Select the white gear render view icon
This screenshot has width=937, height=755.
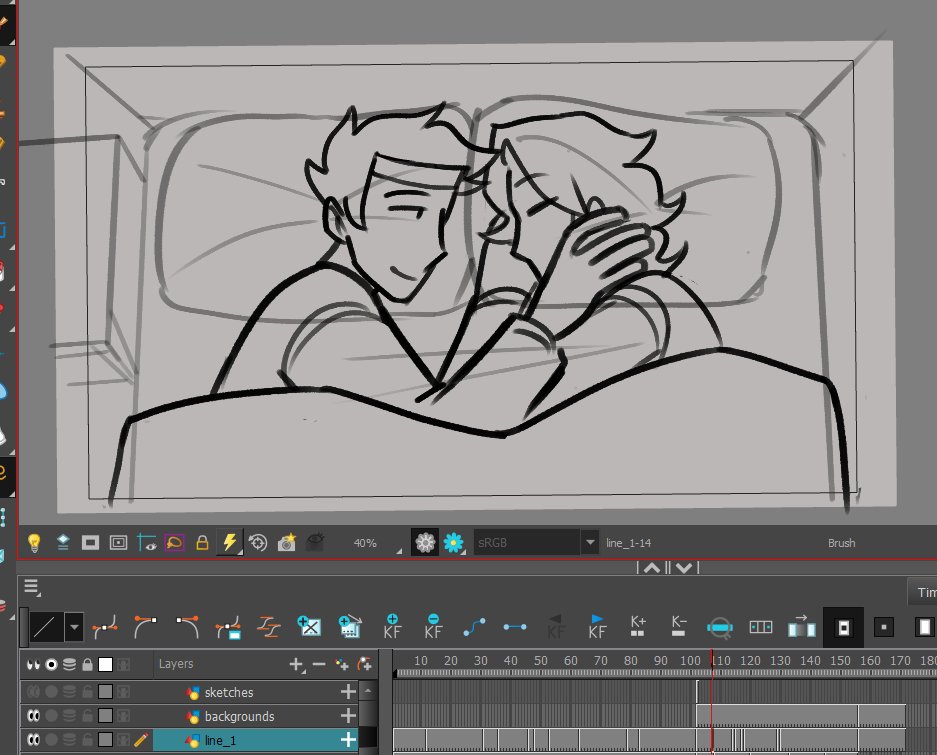coord(425,542)
